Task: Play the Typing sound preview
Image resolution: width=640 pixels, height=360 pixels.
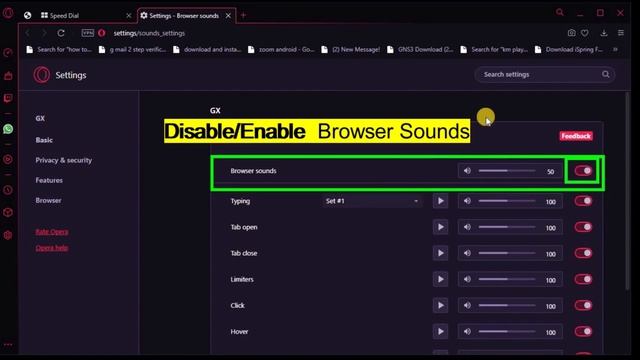Action: pyautogui.click(x=440, y=201)
